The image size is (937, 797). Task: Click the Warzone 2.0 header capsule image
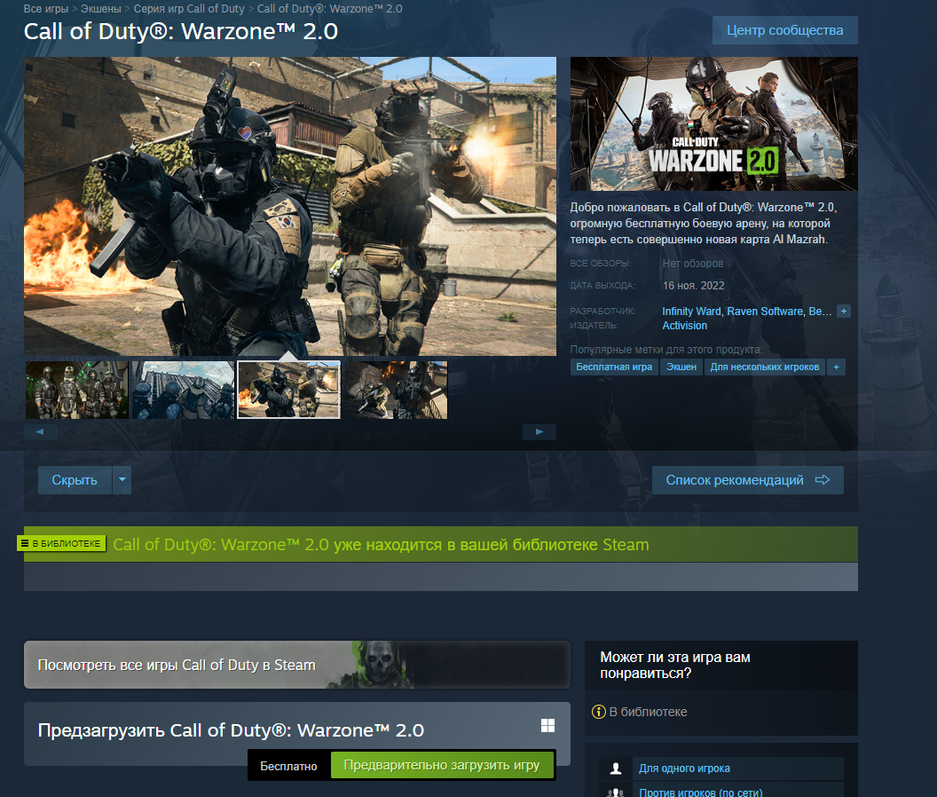[x=714, y=124]
